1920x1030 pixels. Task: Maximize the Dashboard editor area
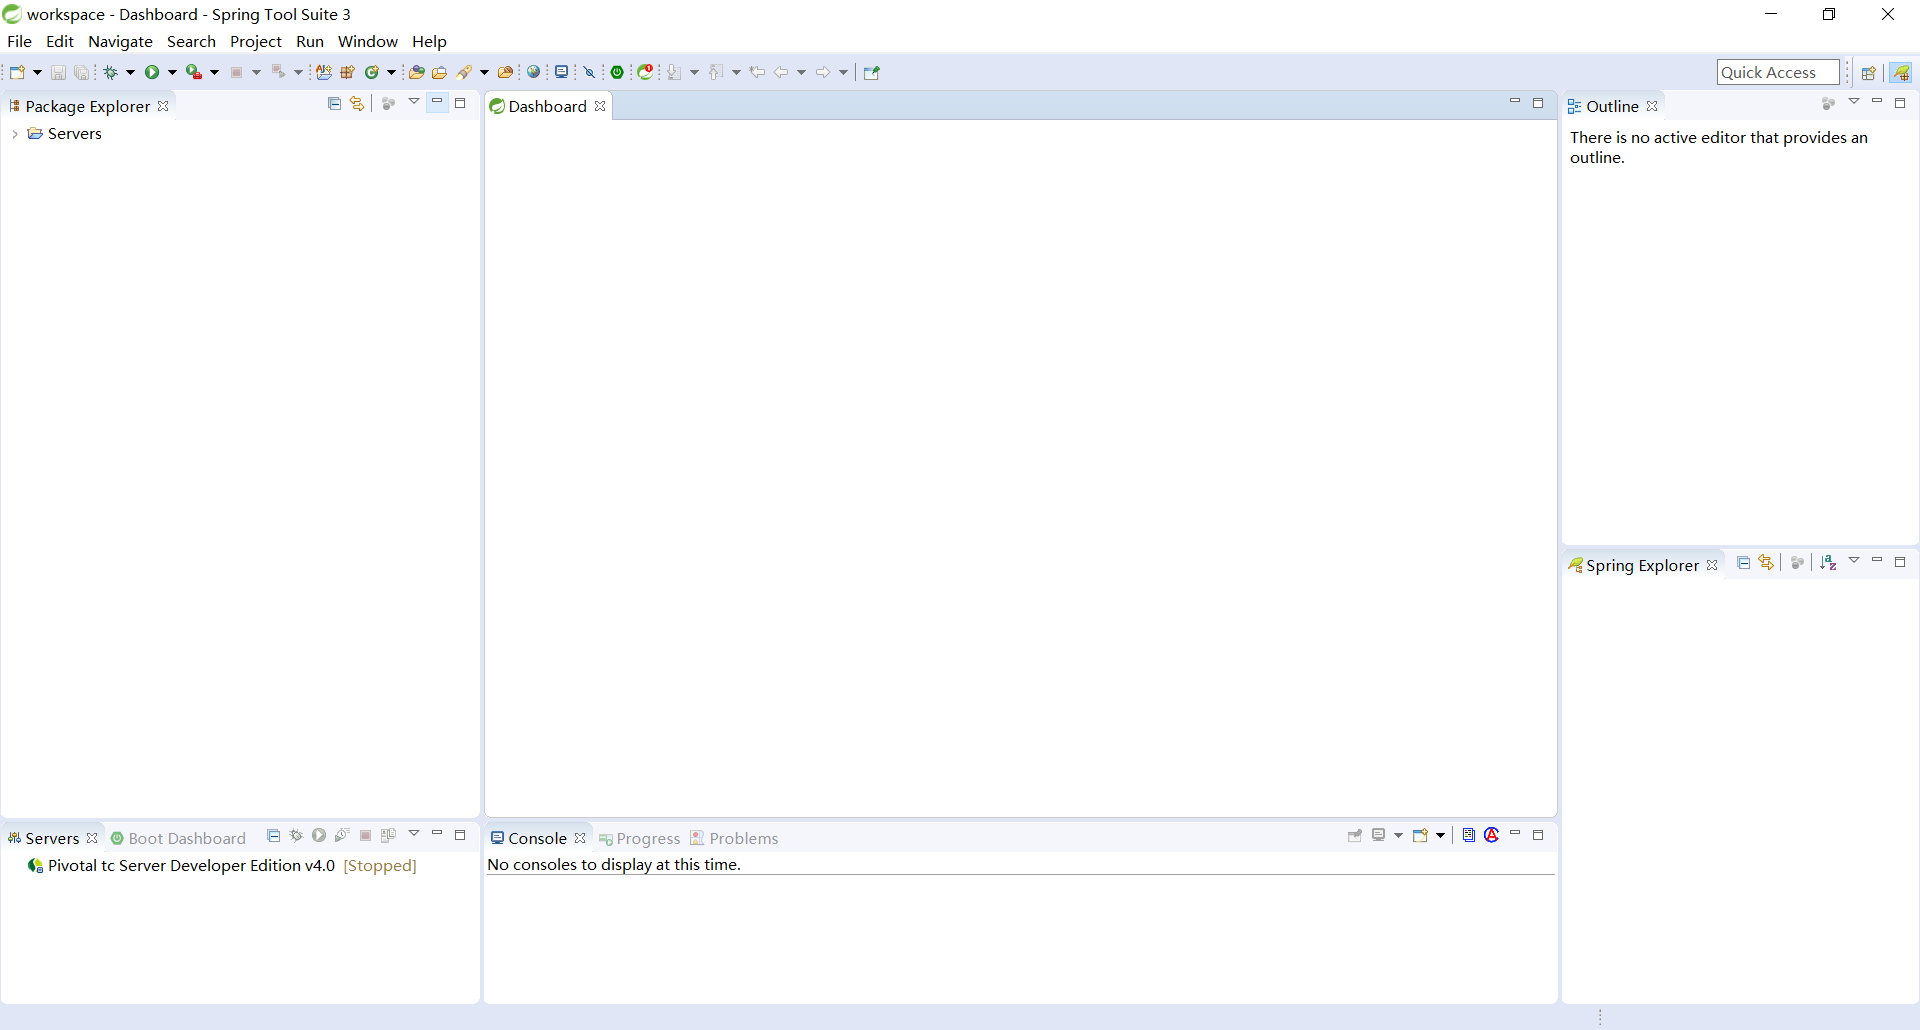point(1538,103)
